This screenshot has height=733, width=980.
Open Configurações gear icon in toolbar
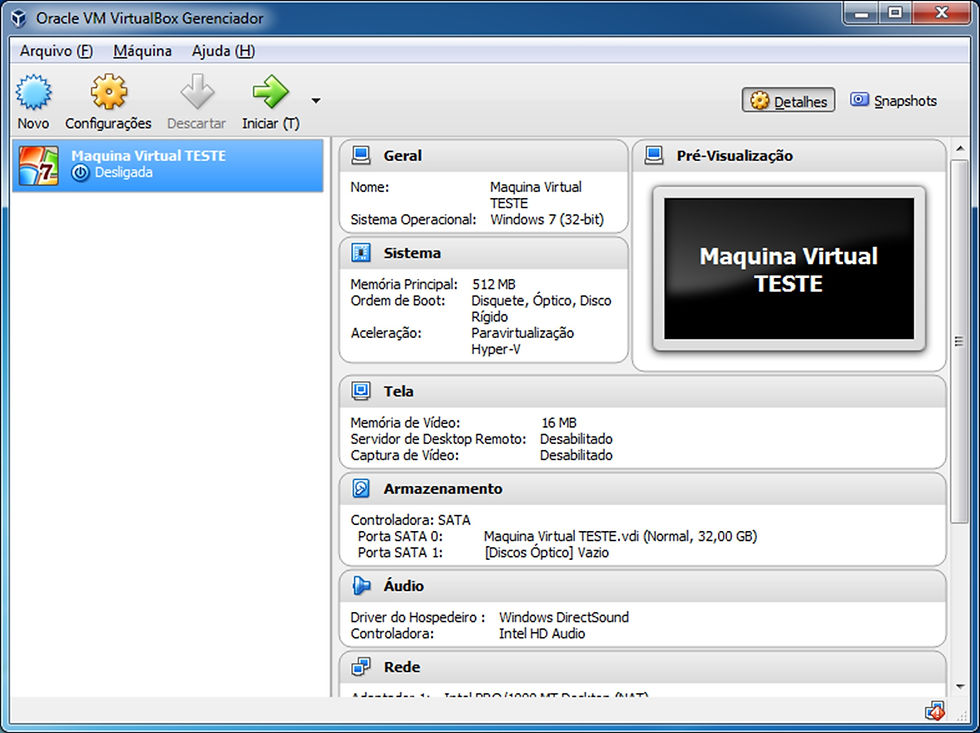(x=109, y=92)
